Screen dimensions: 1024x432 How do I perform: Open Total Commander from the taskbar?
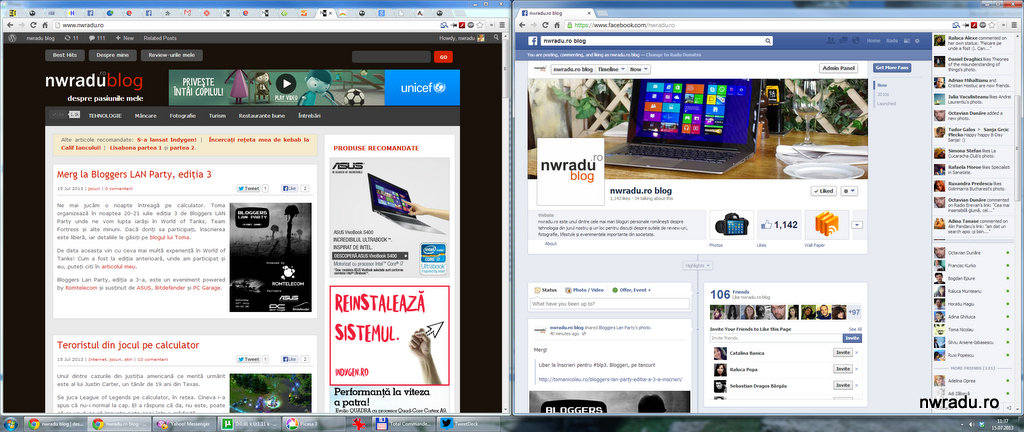click(402, 424)
